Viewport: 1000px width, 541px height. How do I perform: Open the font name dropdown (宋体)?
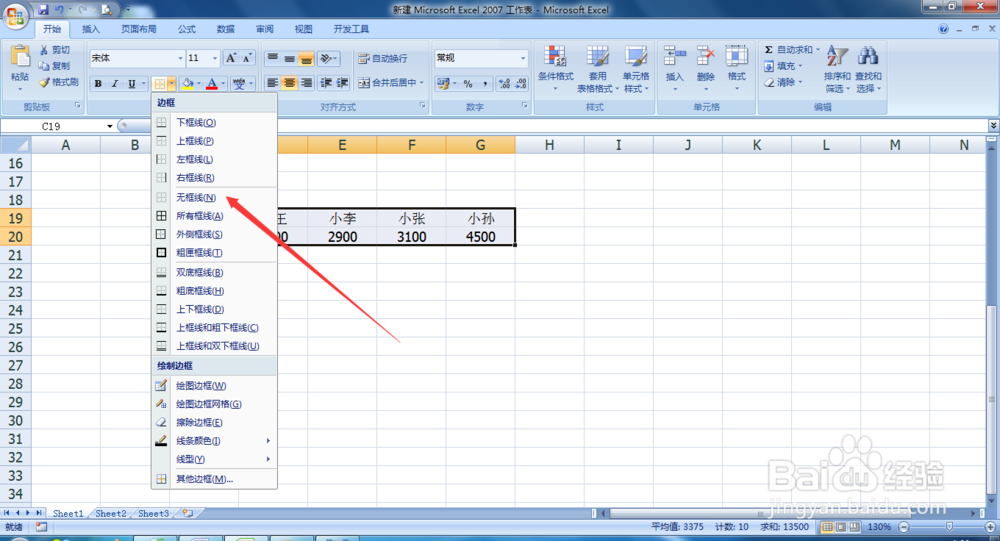pyautogui.click(x=180, y=58)
